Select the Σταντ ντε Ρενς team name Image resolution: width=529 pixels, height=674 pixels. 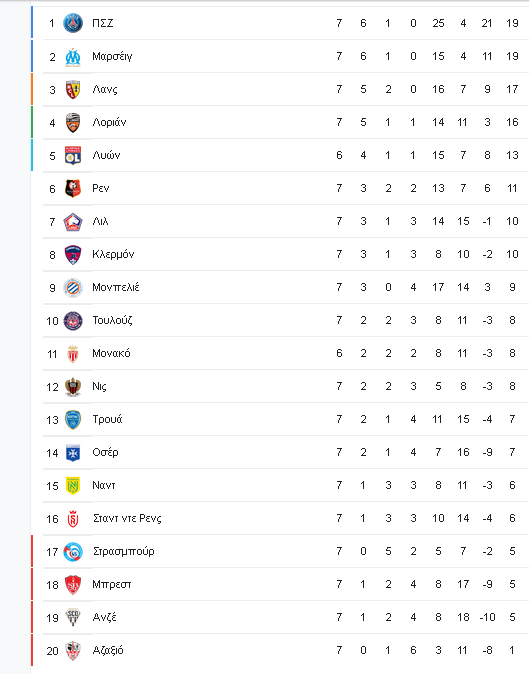tap(127, 518)
